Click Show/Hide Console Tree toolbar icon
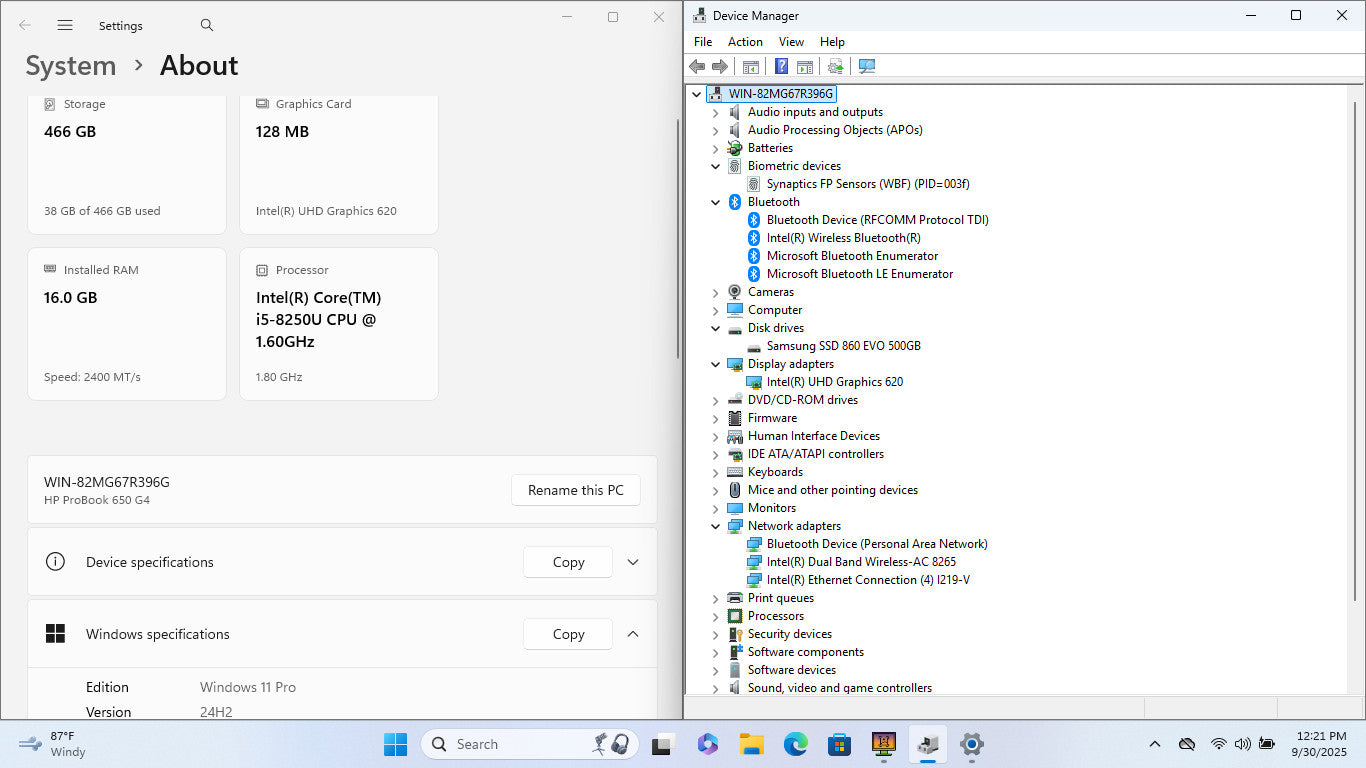The height and width of the screenshot is (768, 1366). click(x=750, y=66)
